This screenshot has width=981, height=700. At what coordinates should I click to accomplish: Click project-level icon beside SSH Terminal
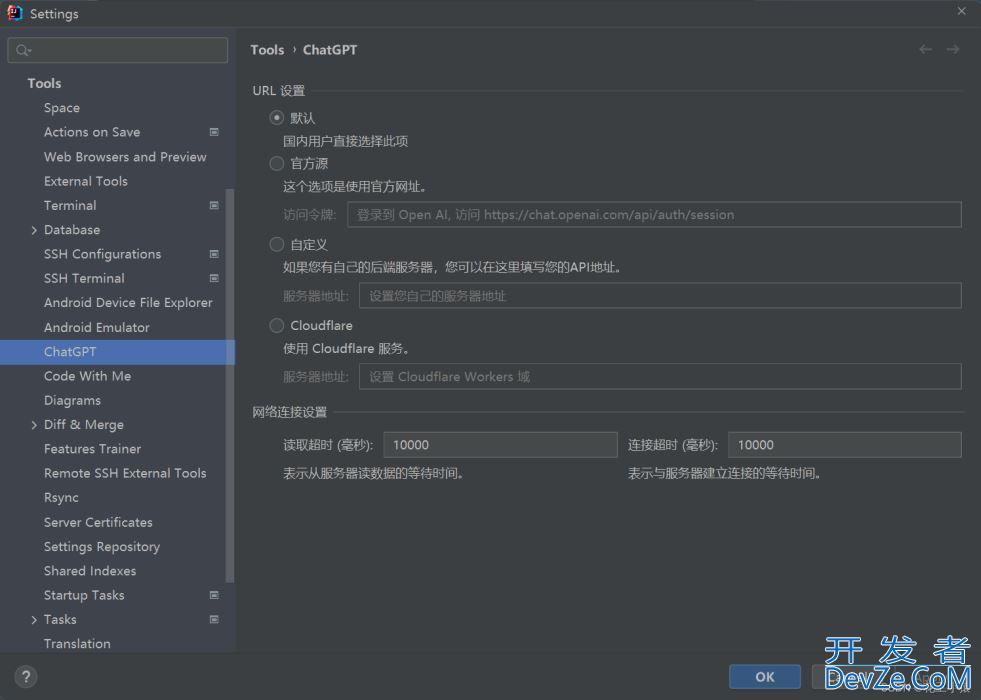click(214, 278)
